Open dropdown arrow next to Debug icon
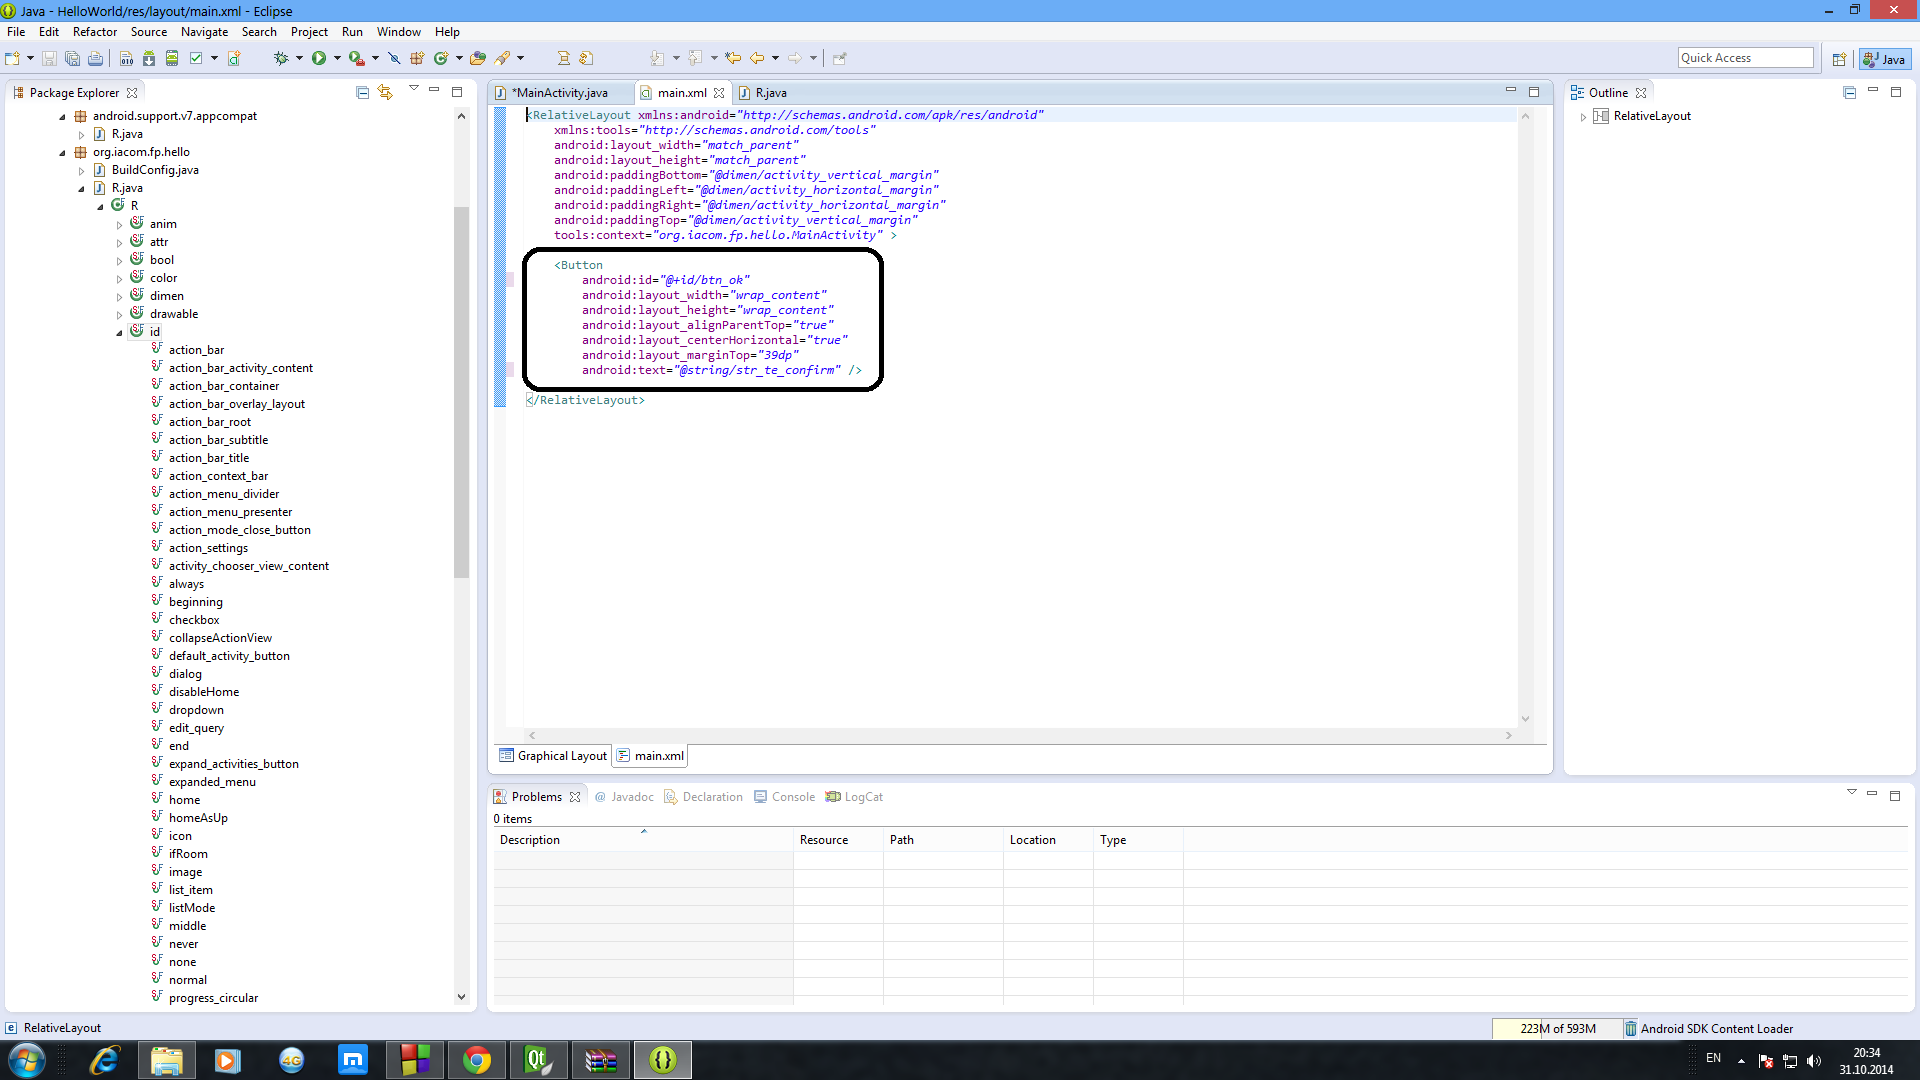 (x=299, y=58)
